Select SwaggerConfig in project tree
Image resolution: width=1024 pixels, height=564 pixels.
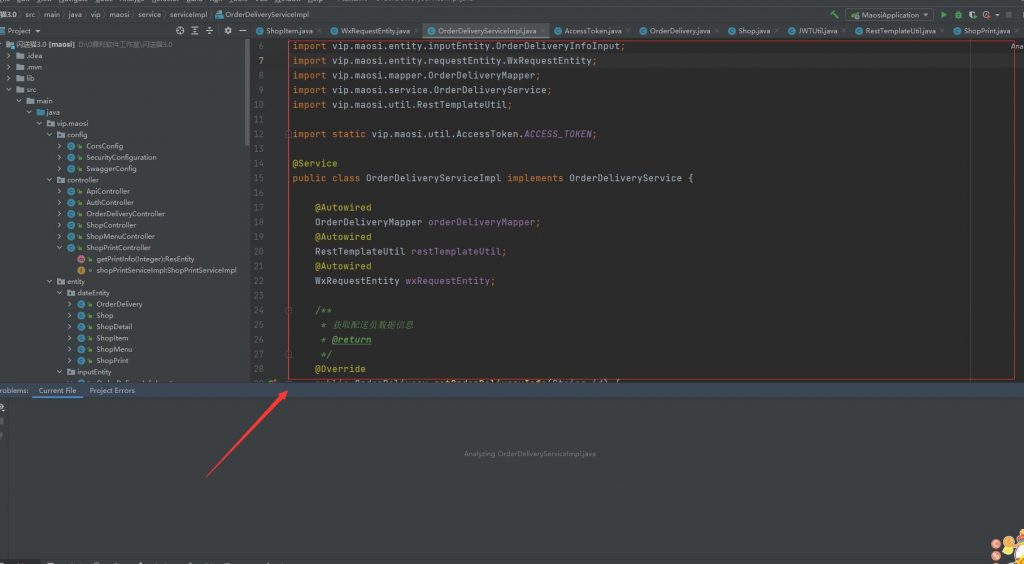111,168
